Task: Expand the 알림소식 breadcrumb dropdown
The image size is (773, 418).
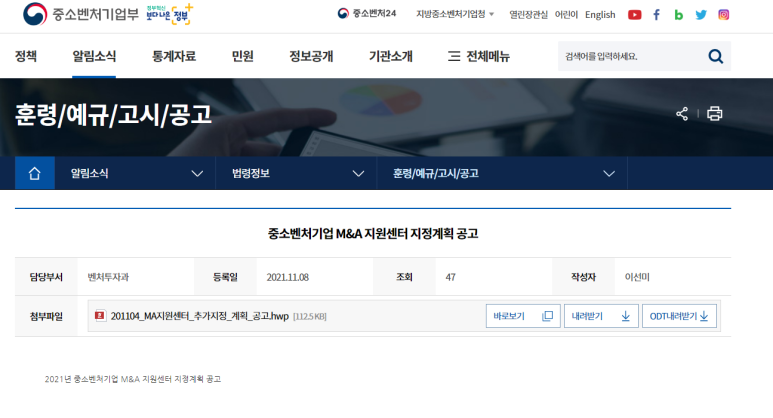Action: tap(135, 173)
